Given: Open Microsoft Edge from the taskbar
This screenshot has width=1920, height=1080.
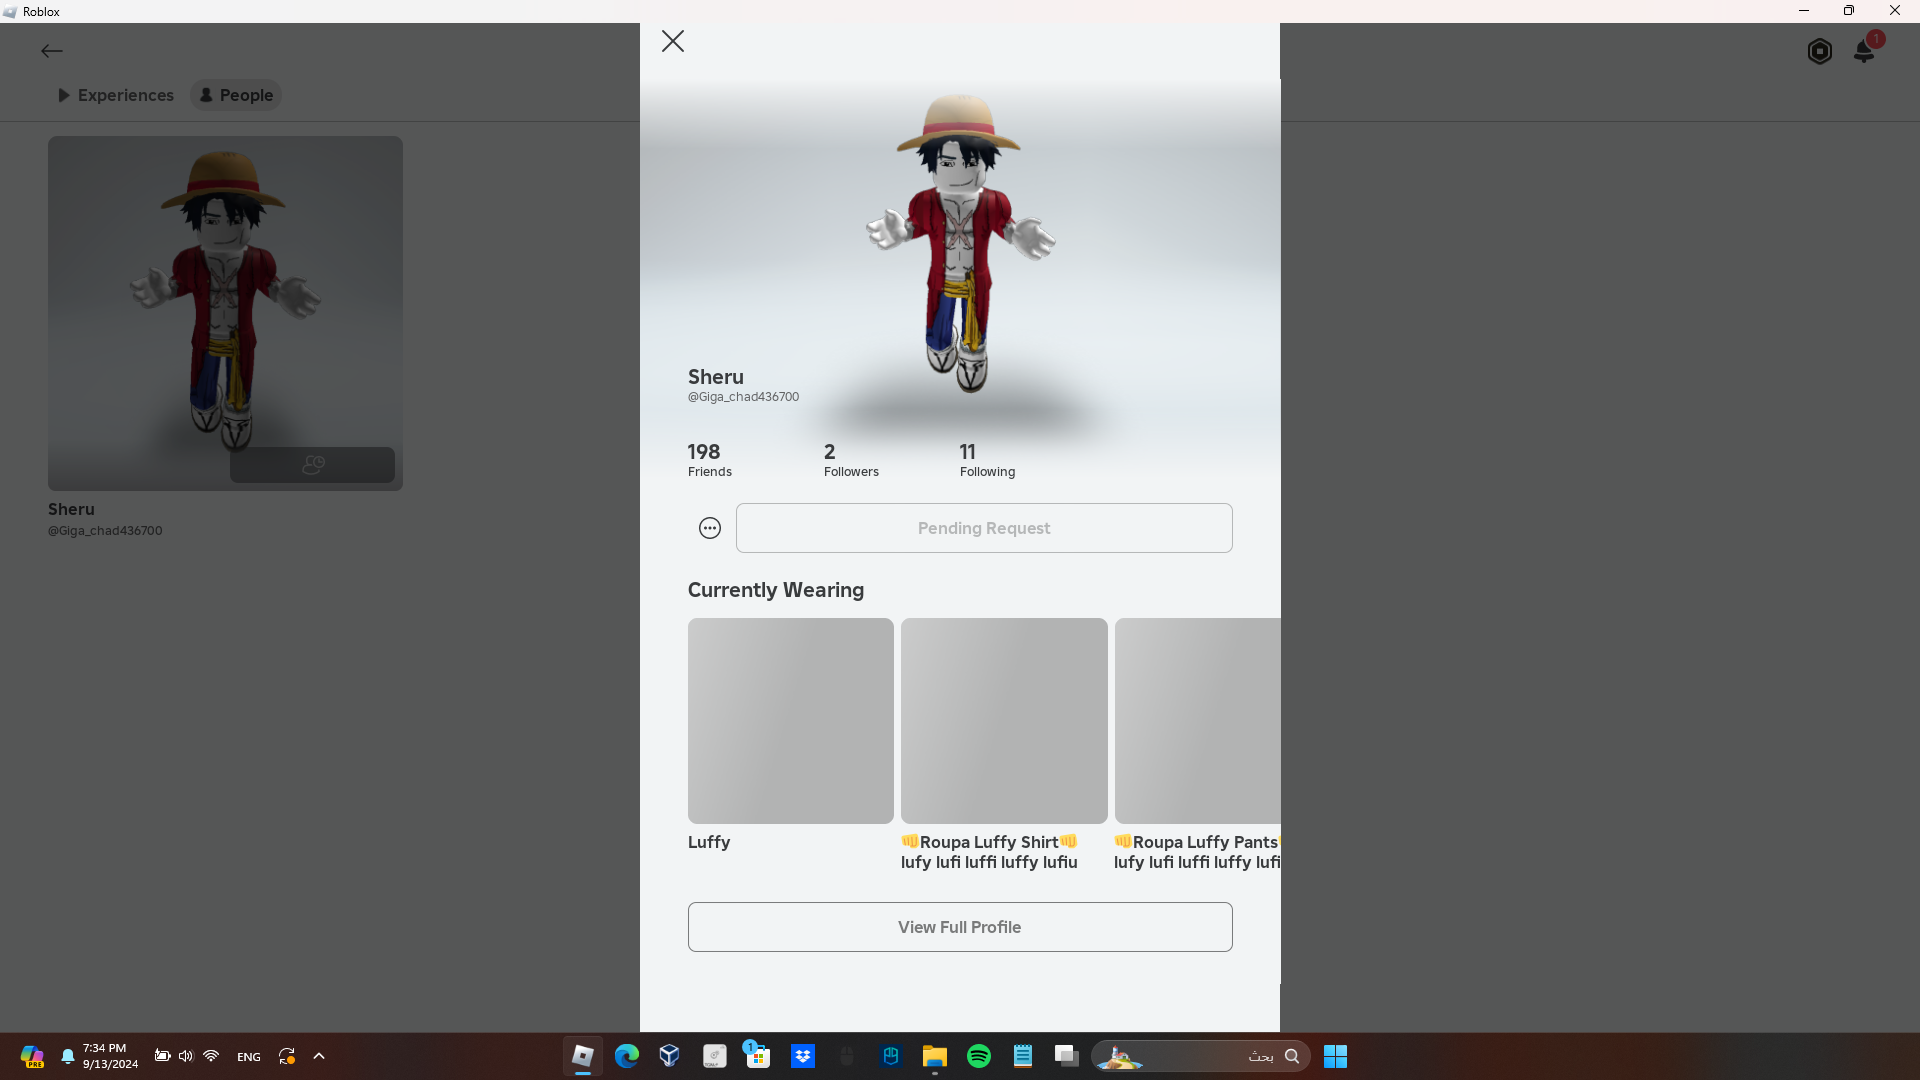Looking at the screenshot, I should click(627, 1056).
